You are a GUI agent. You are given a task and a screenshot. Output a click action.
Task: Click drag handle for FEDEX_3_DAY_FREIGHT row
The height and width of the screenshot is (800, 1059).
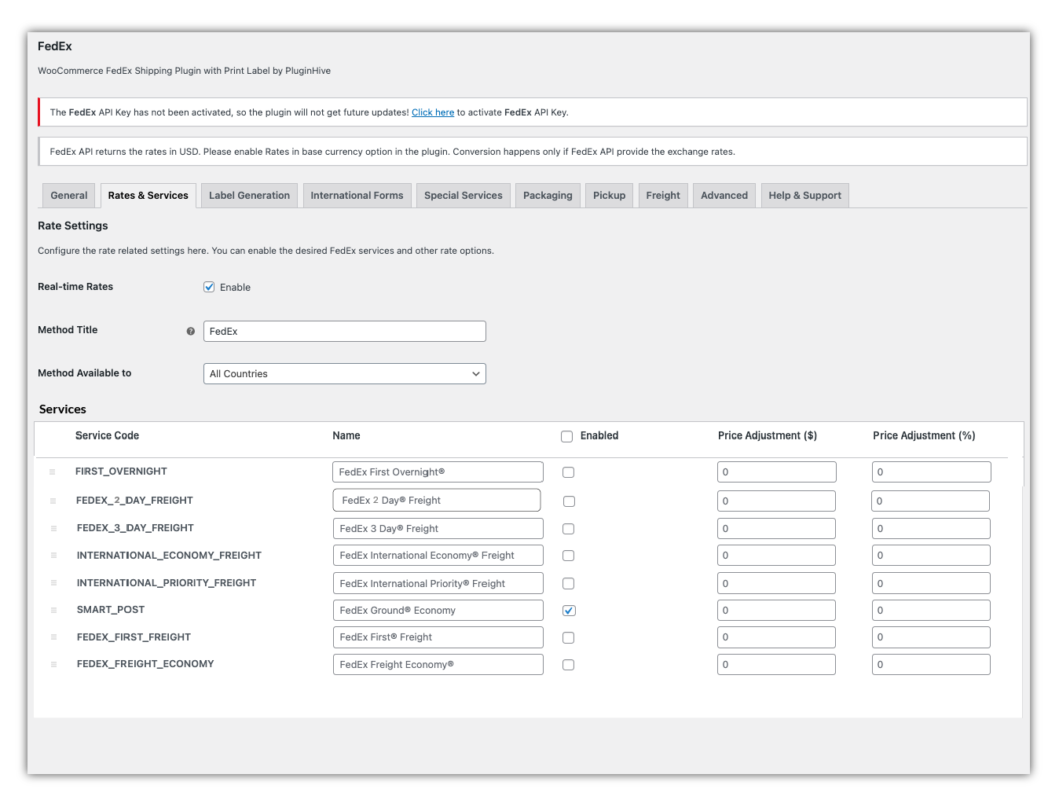(x=53, y=529)
